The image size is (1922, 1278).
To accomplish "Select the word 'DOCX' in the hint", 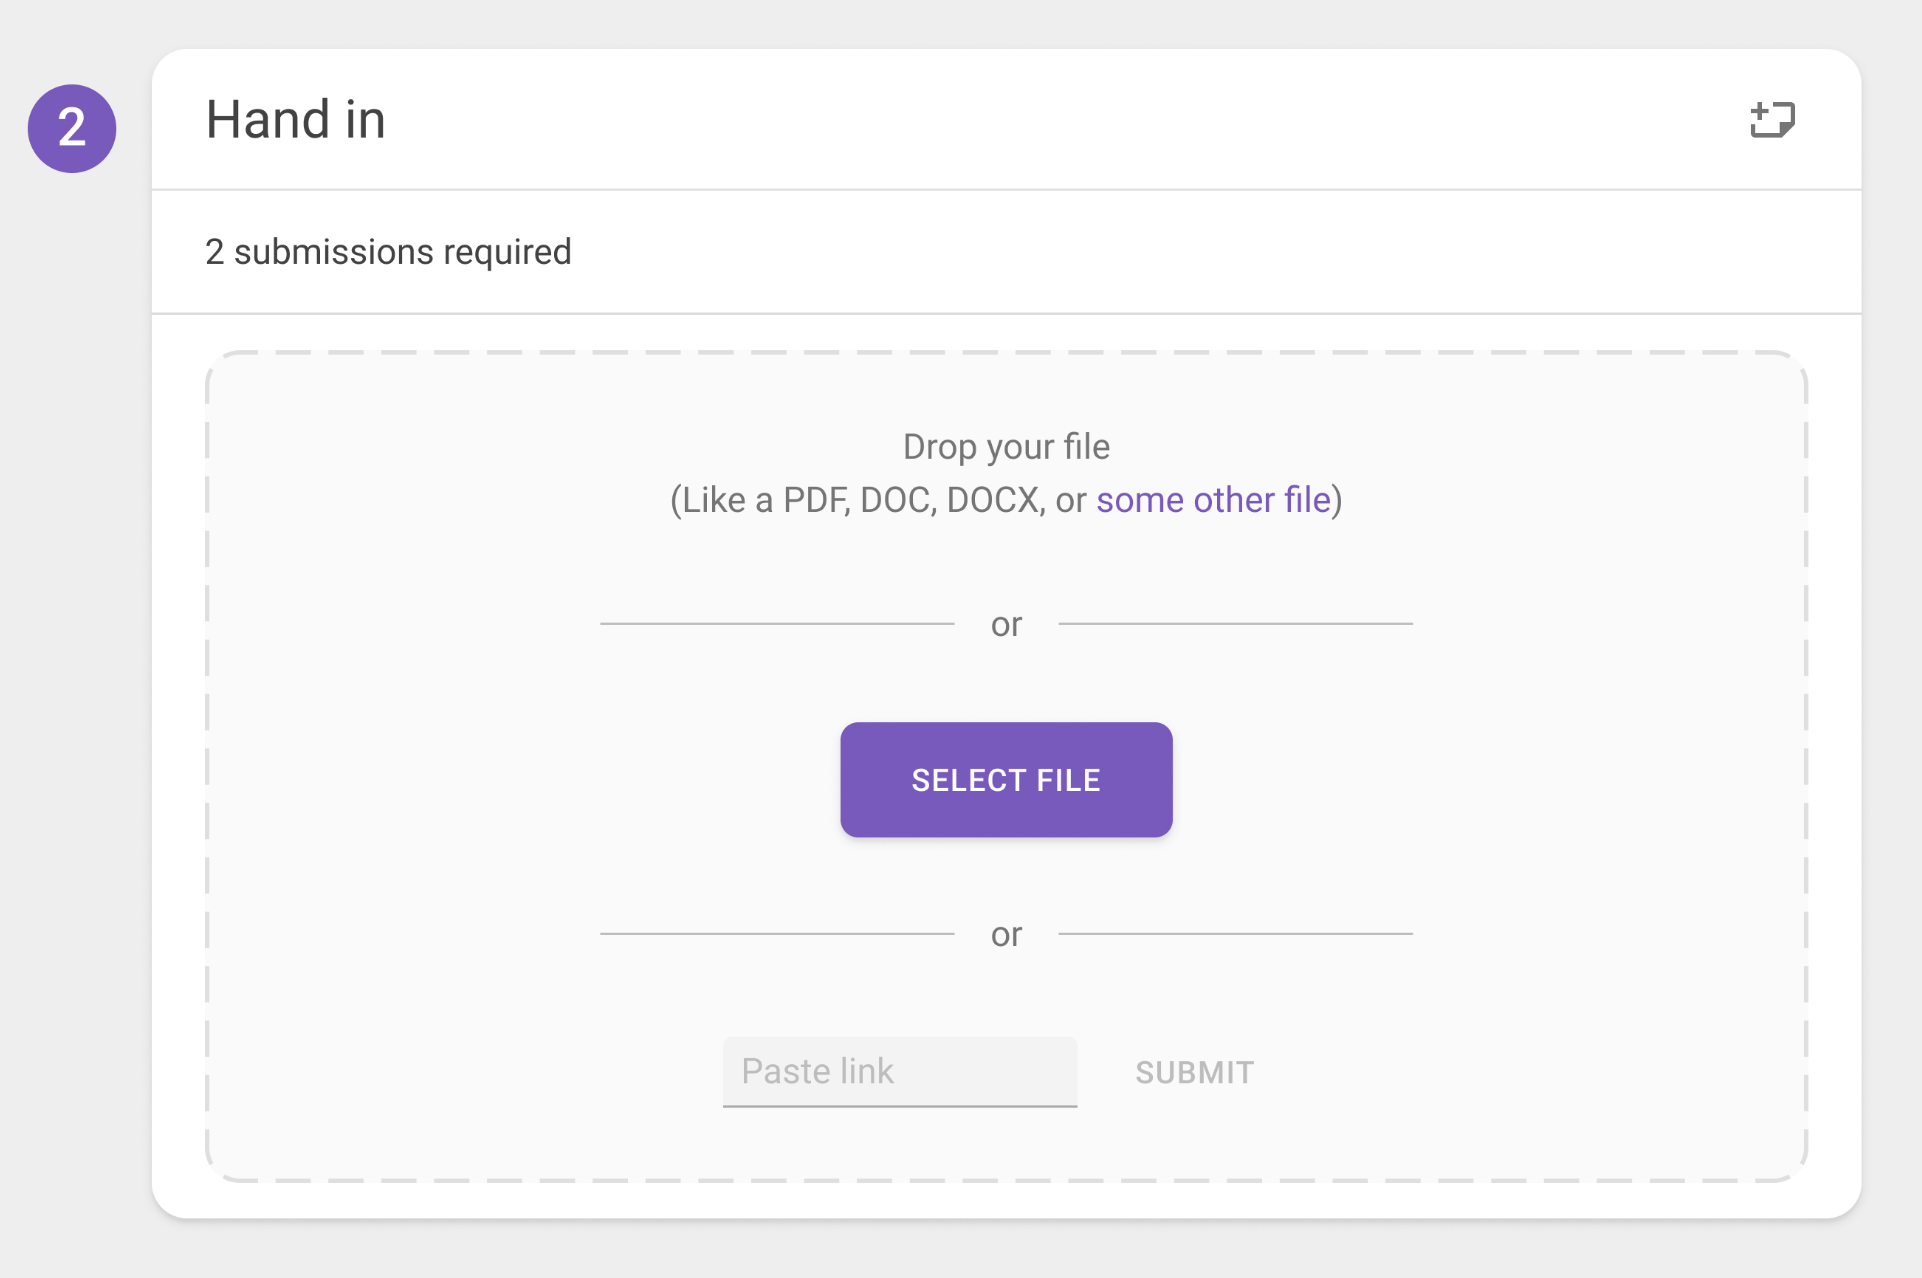I will click(x=994, y=499).
